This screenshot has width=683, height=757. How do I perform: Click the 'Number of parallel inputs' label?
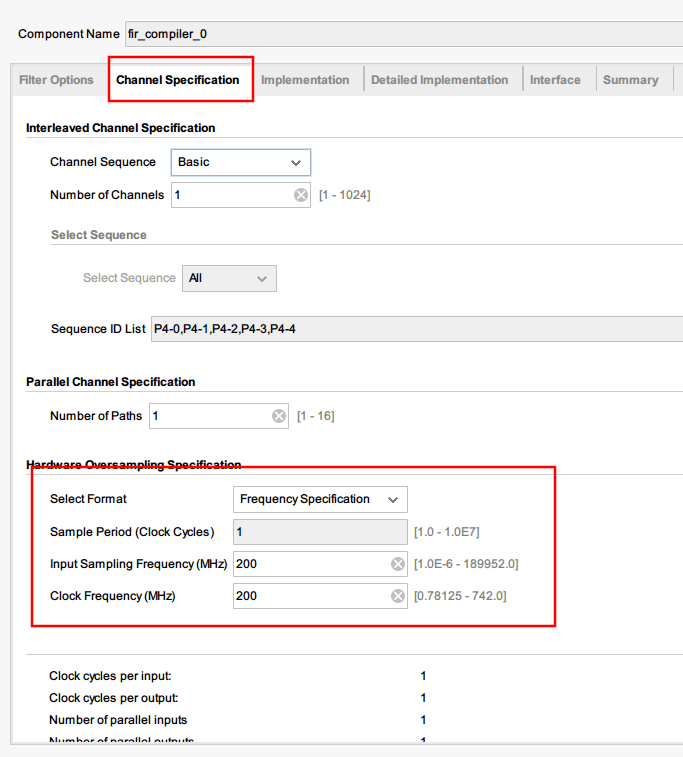coord(118,720)
